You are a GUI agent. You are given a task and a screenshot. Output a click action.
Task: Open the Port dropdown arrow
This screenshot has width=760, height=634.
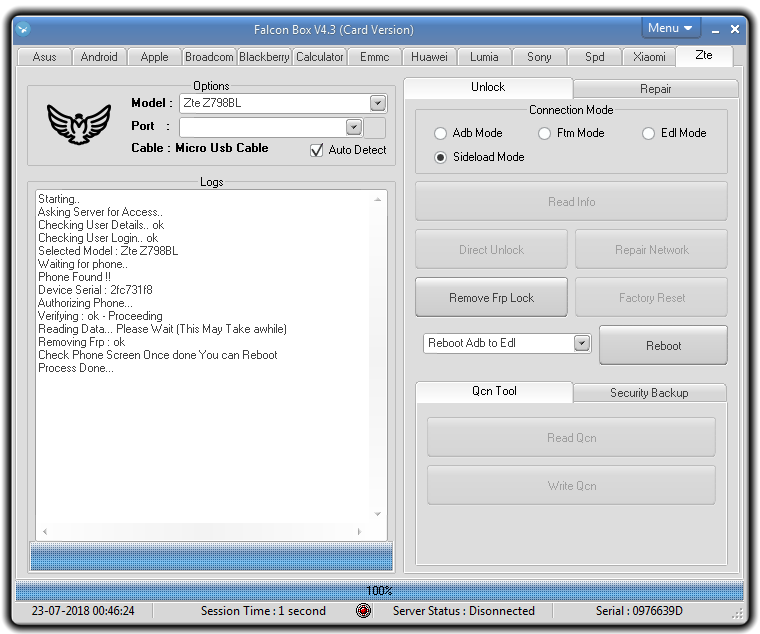tap(354, 127)
